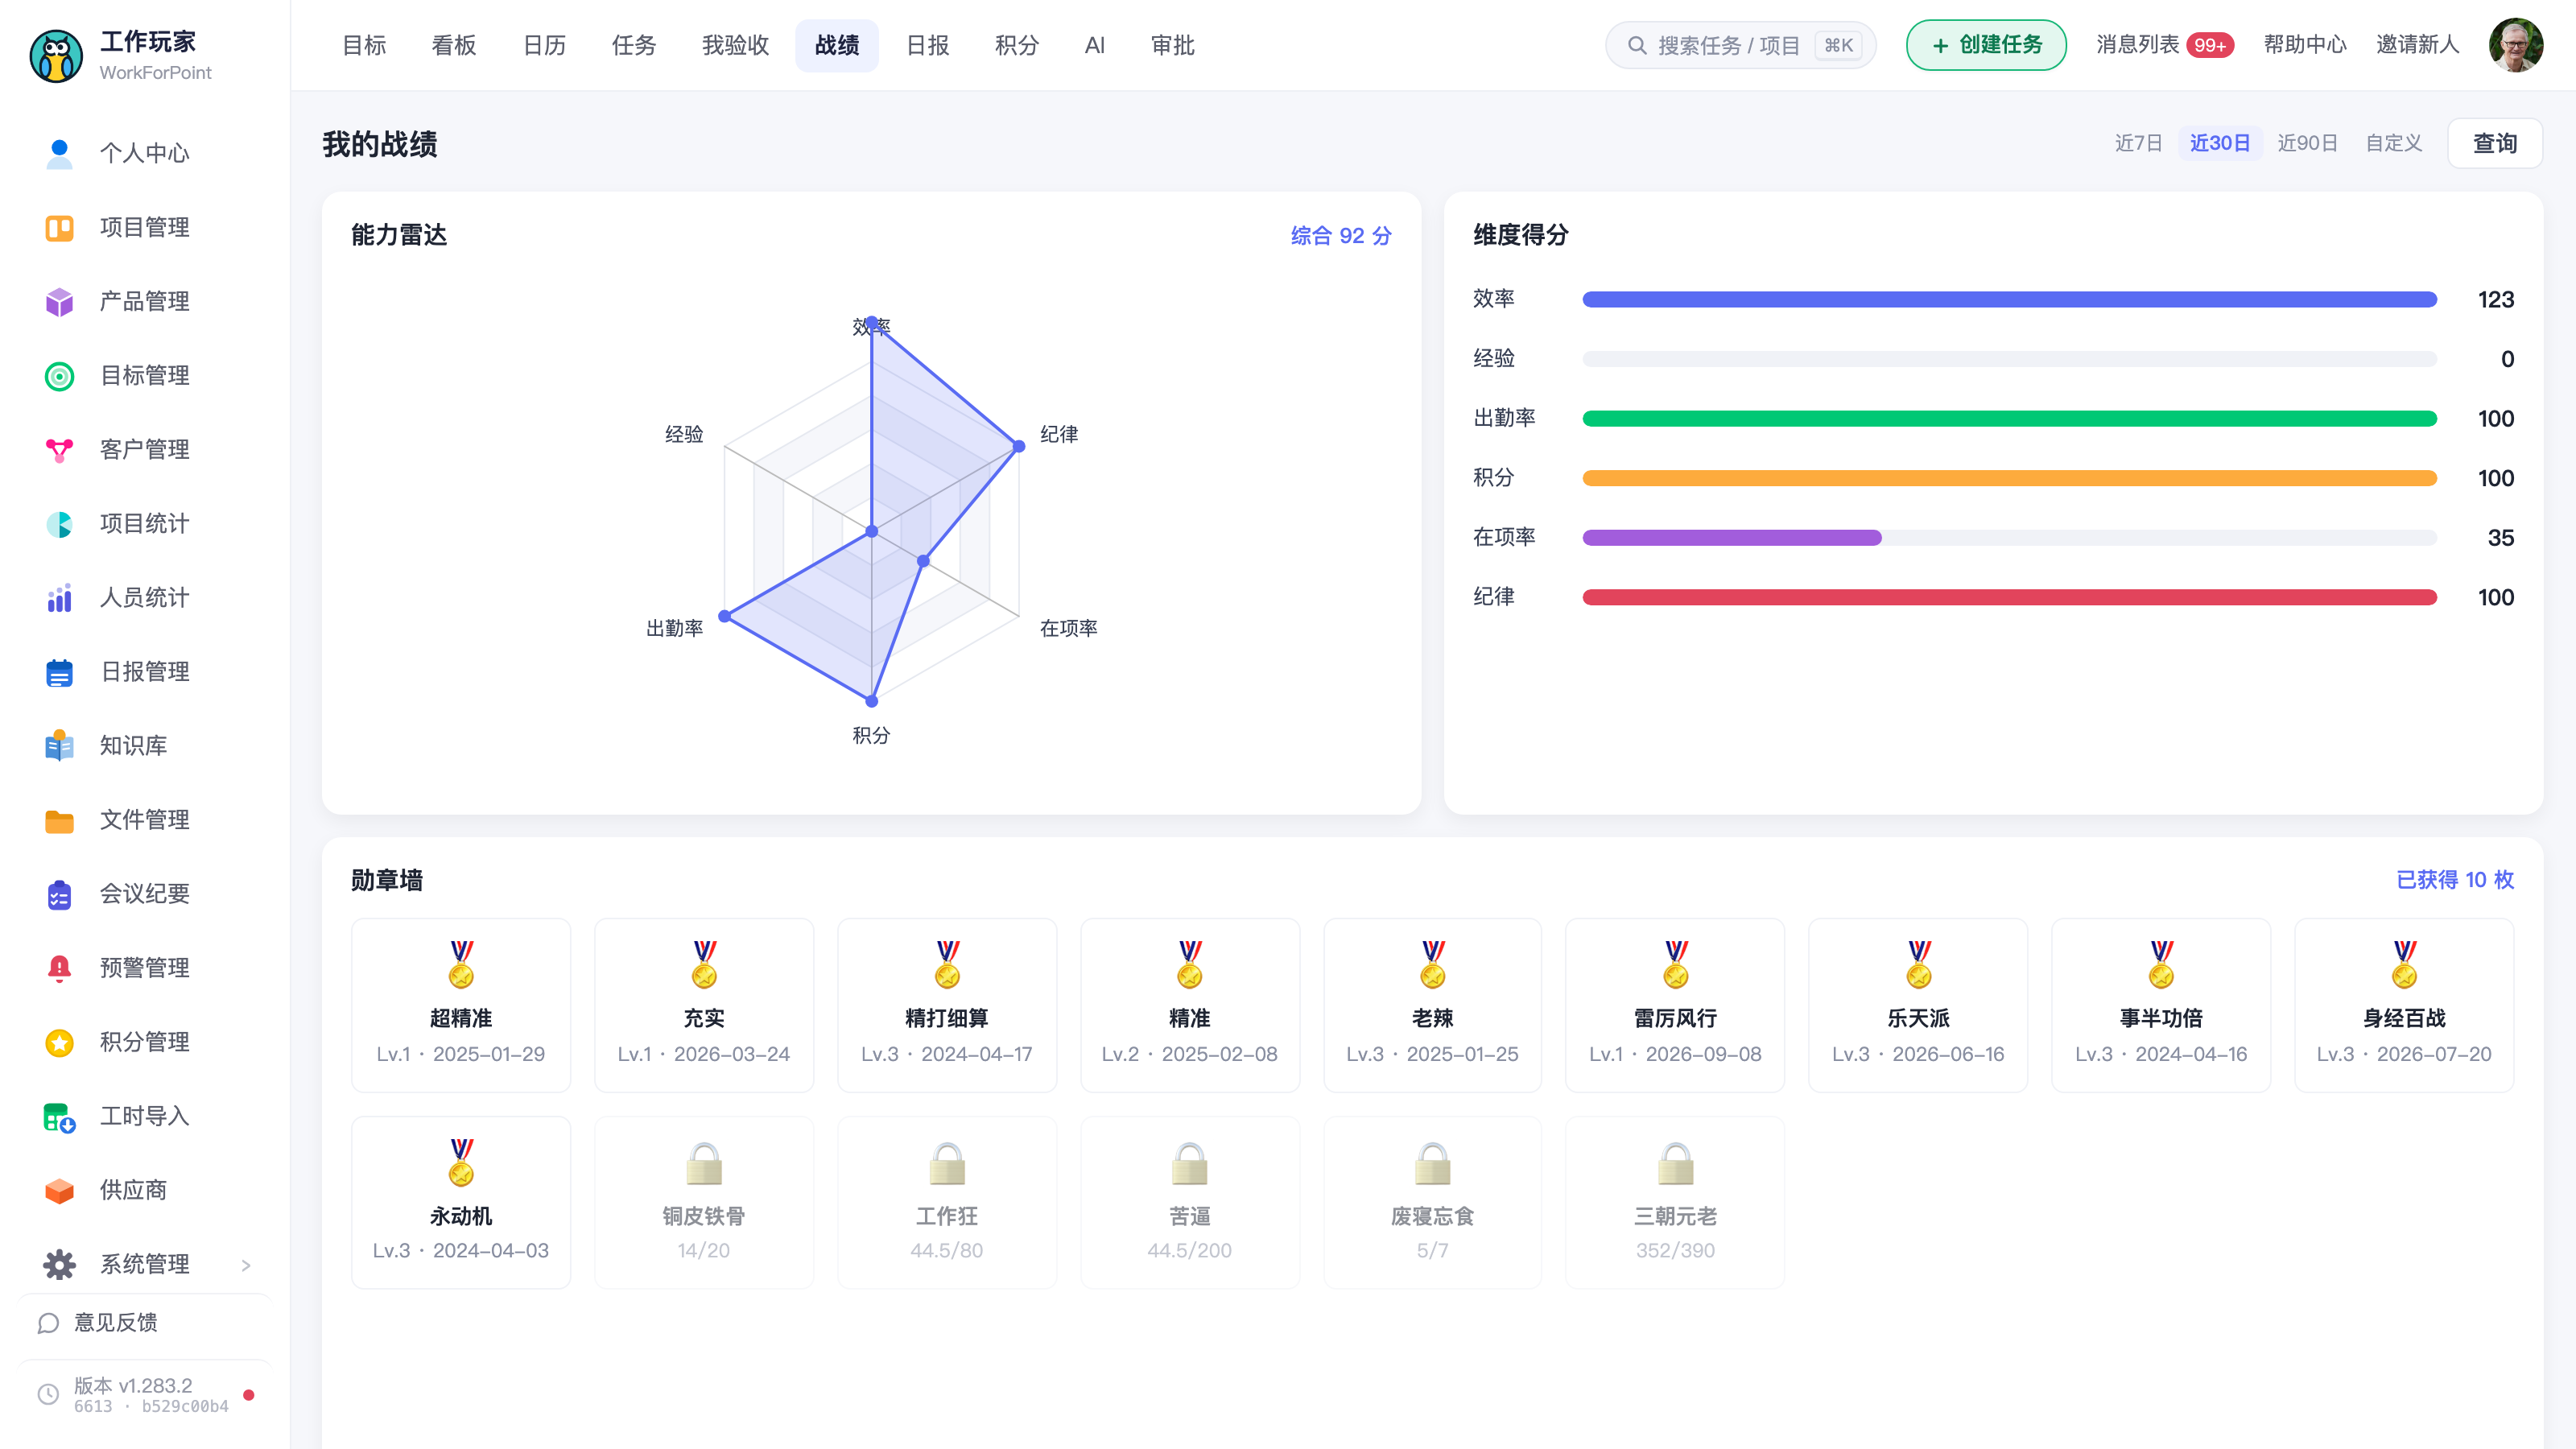Select the 自定义 time range

[x=2393, y=143]
